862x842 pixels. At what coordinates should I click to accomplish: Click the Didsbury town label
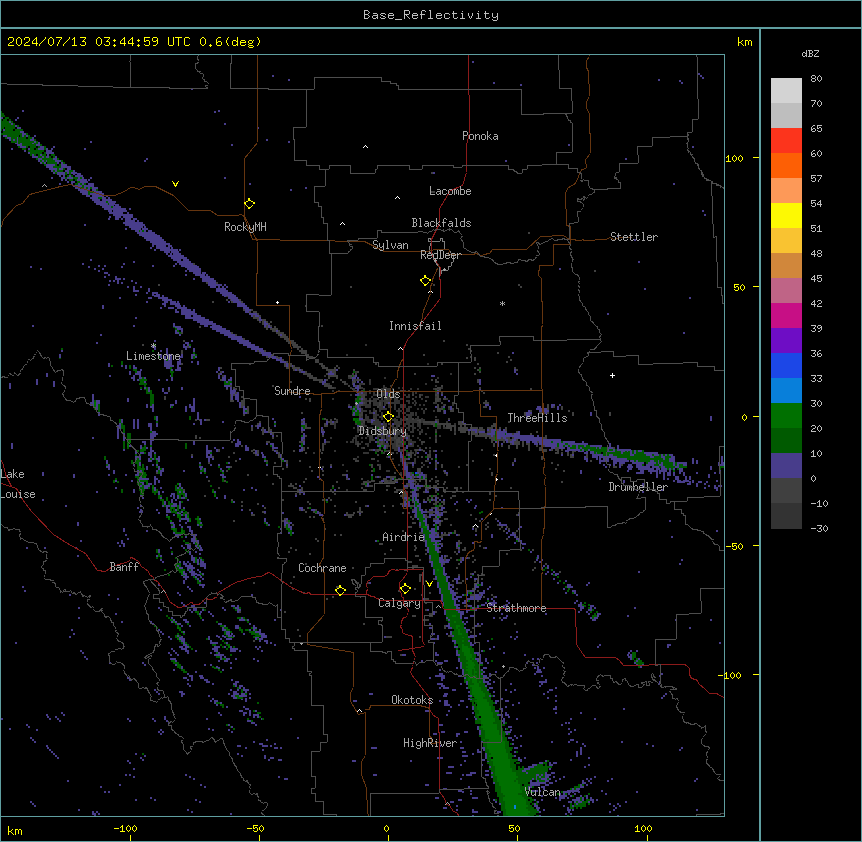[383, 431]
